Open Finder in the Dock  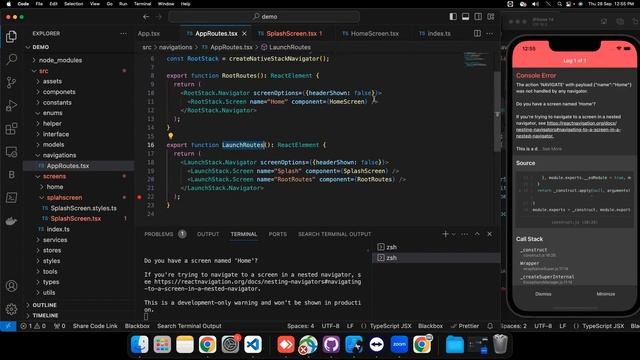(140, 344)
